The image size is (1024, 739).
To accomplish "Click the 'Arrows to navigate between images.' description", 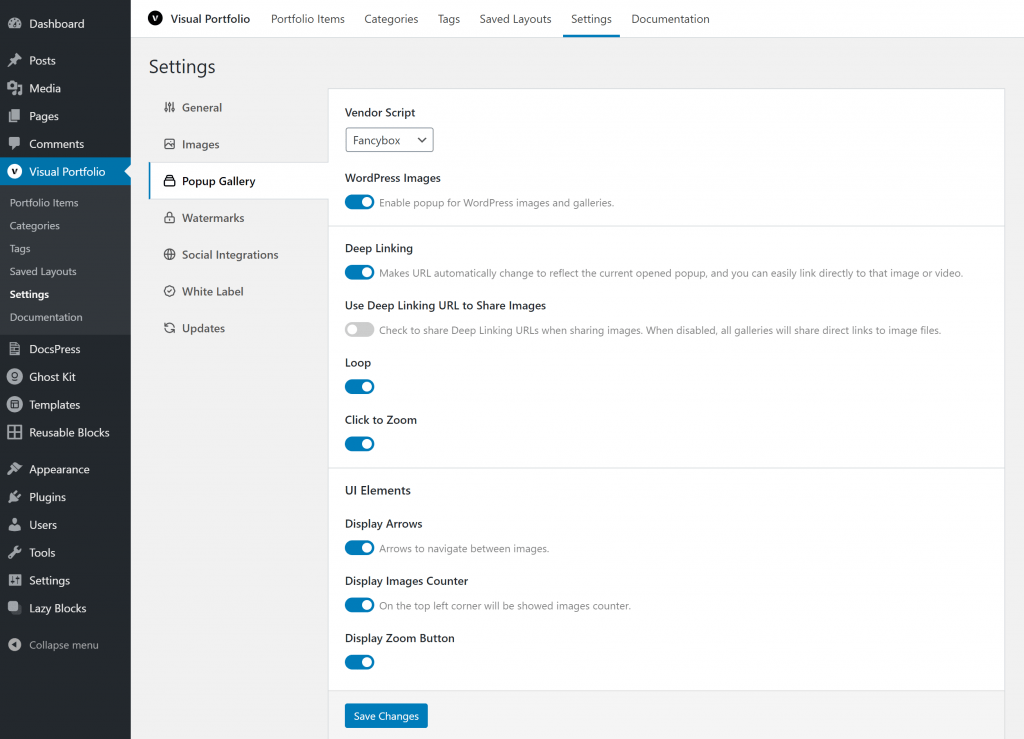I will [x=464, y=548].
